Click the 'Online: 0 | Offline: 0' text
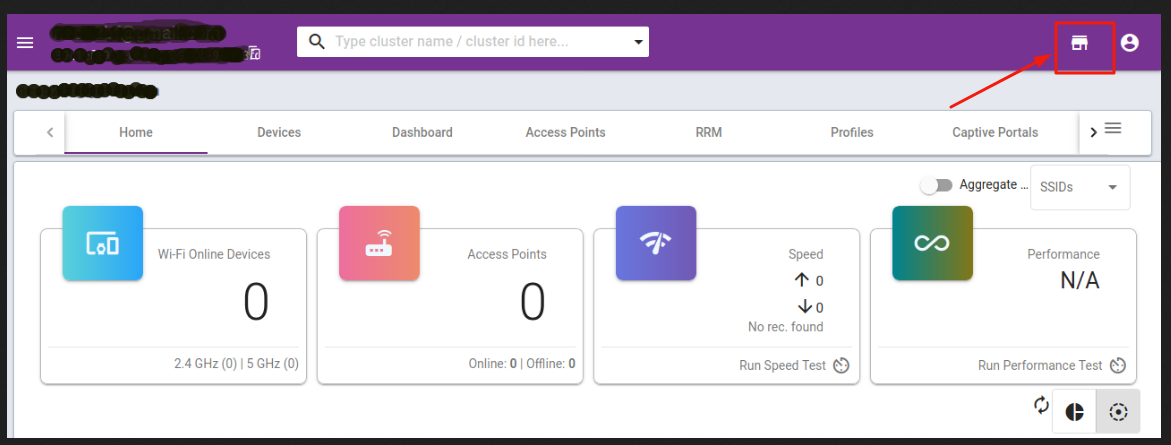The image size is (1171, 445). tap(522, 364)
